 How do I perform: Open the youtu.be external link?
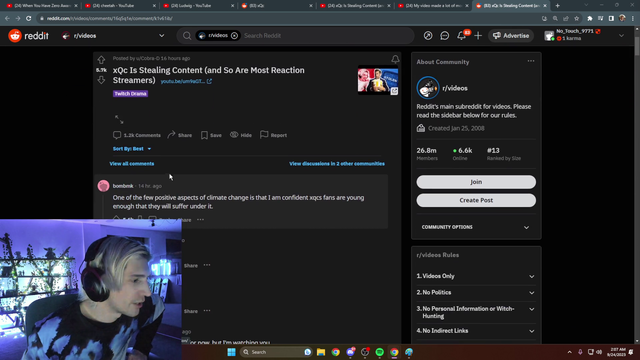[186, 81]
